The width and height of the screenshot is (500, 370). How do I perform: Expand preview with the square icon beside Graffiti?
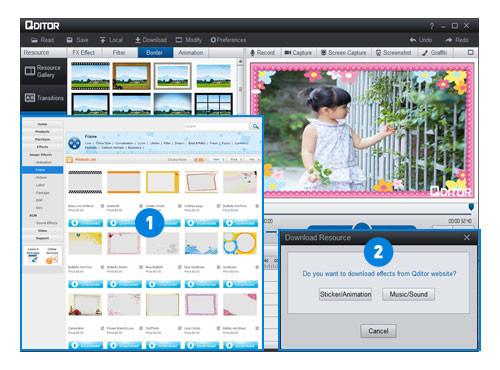[471, 52]
